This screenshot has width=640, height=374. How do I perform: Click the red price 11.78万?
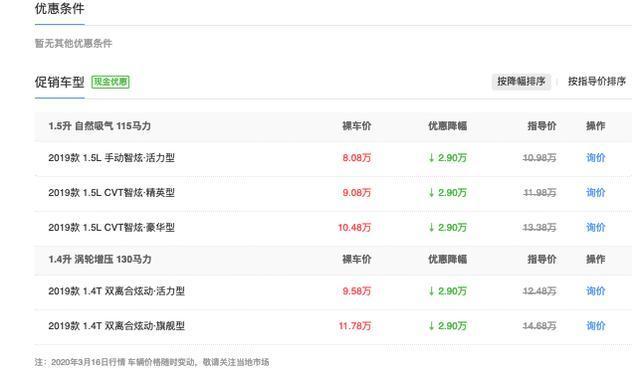(355, 326)
